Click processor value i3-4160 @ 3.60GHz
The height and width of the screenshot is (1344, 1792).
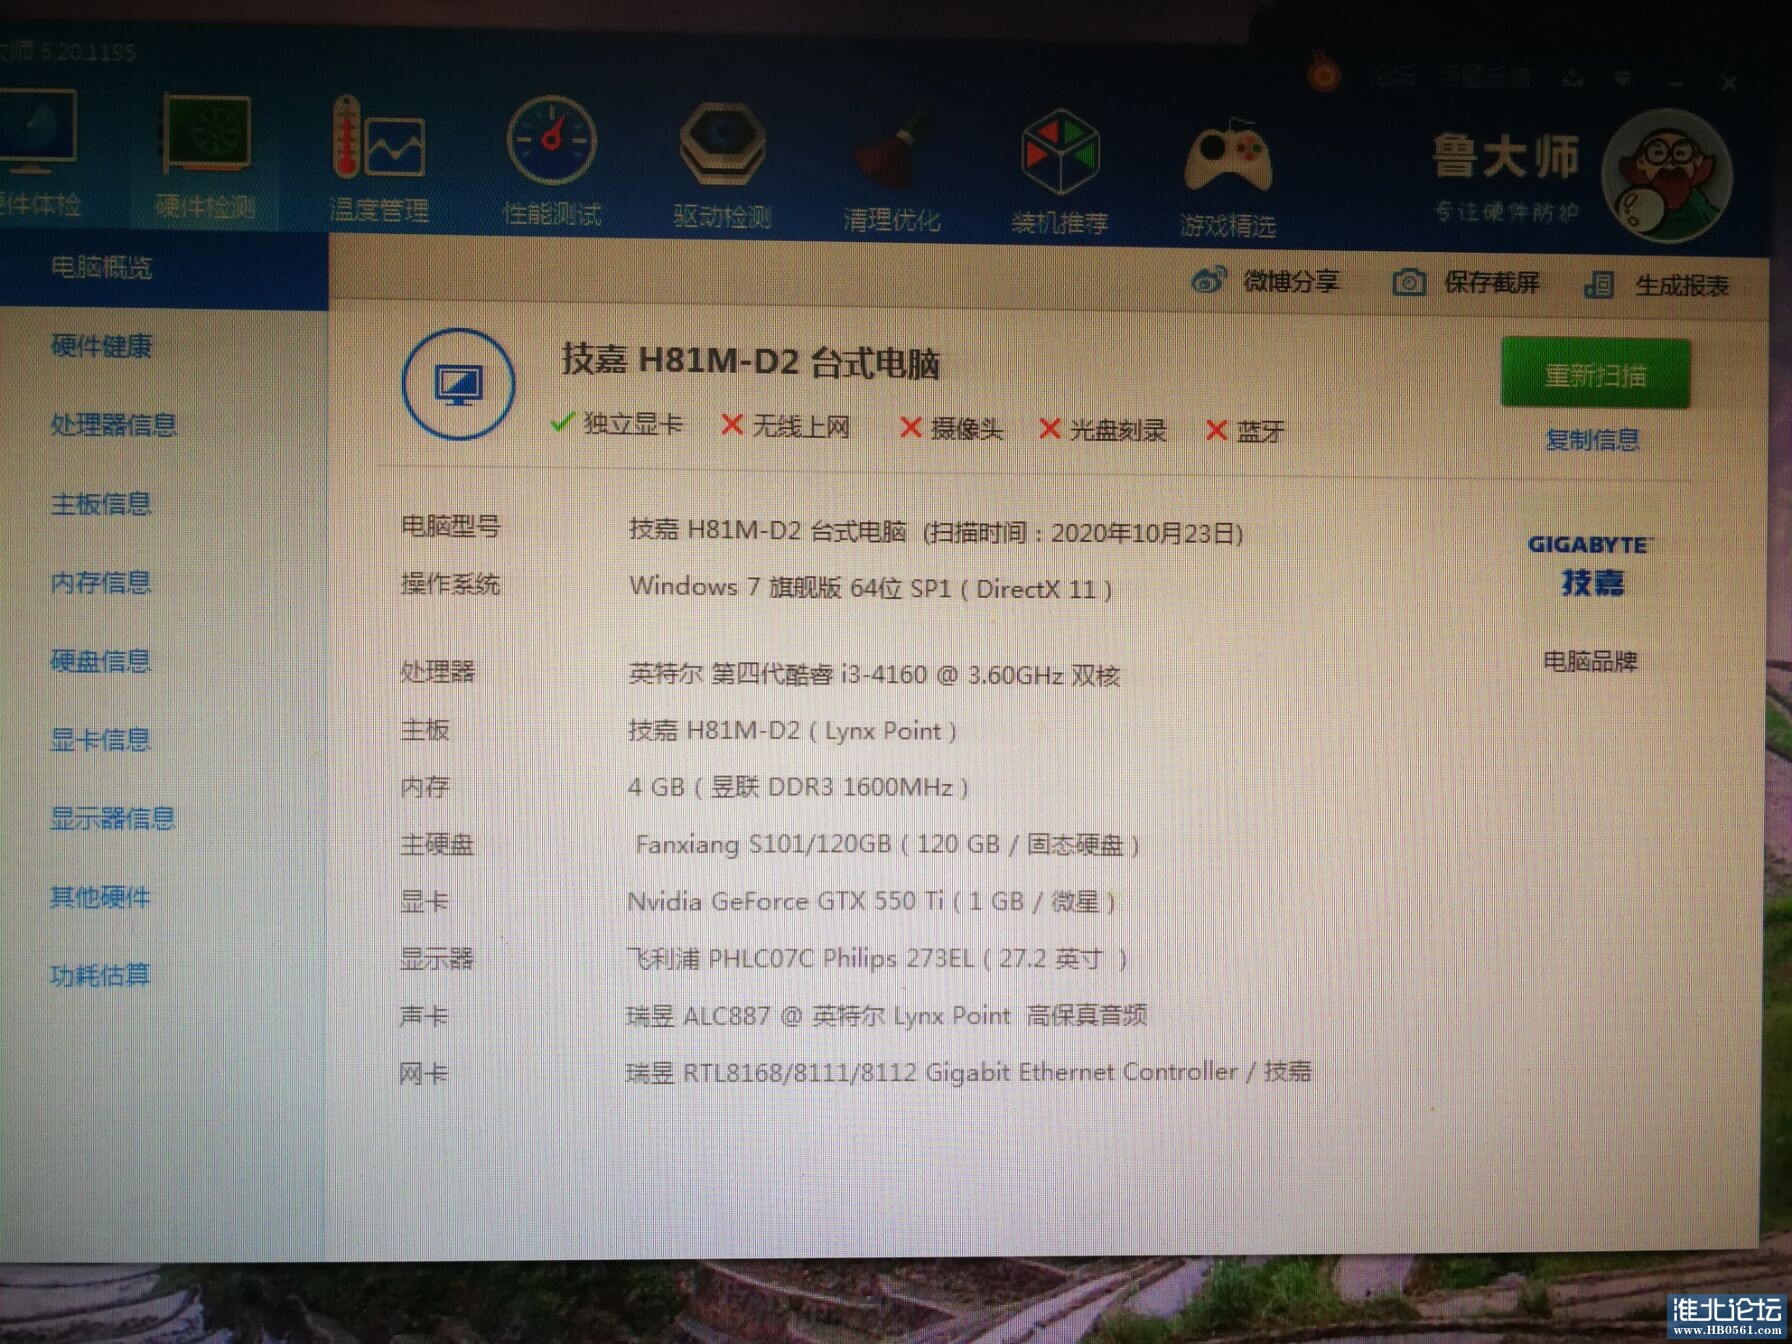pyautogui.click(x=874, y=675)
